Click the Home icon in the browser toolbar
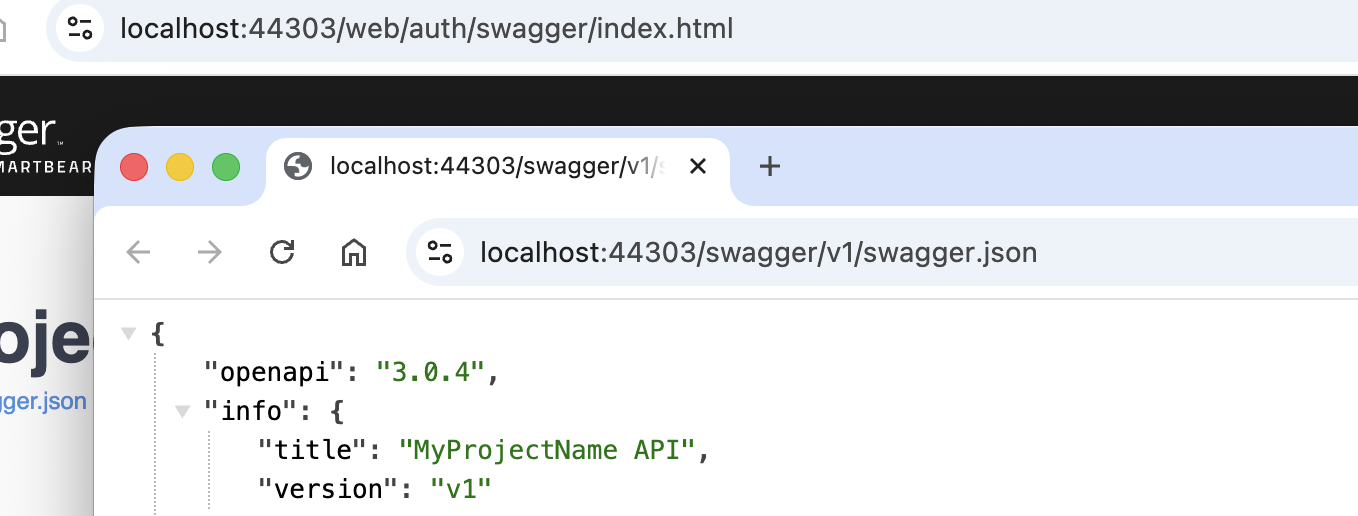The height and width of the screenshot is (516, 1358). [354, 252]
